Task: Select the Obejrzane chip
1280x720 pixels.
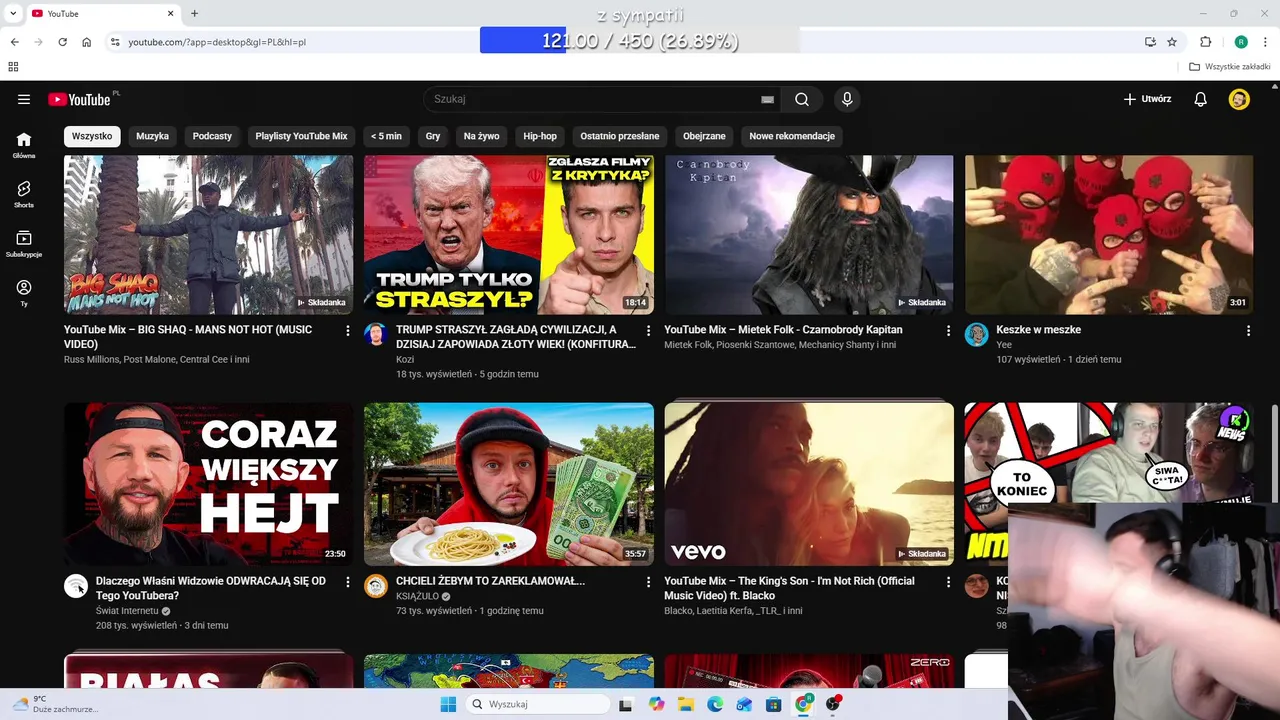Action: coord(704,136)
